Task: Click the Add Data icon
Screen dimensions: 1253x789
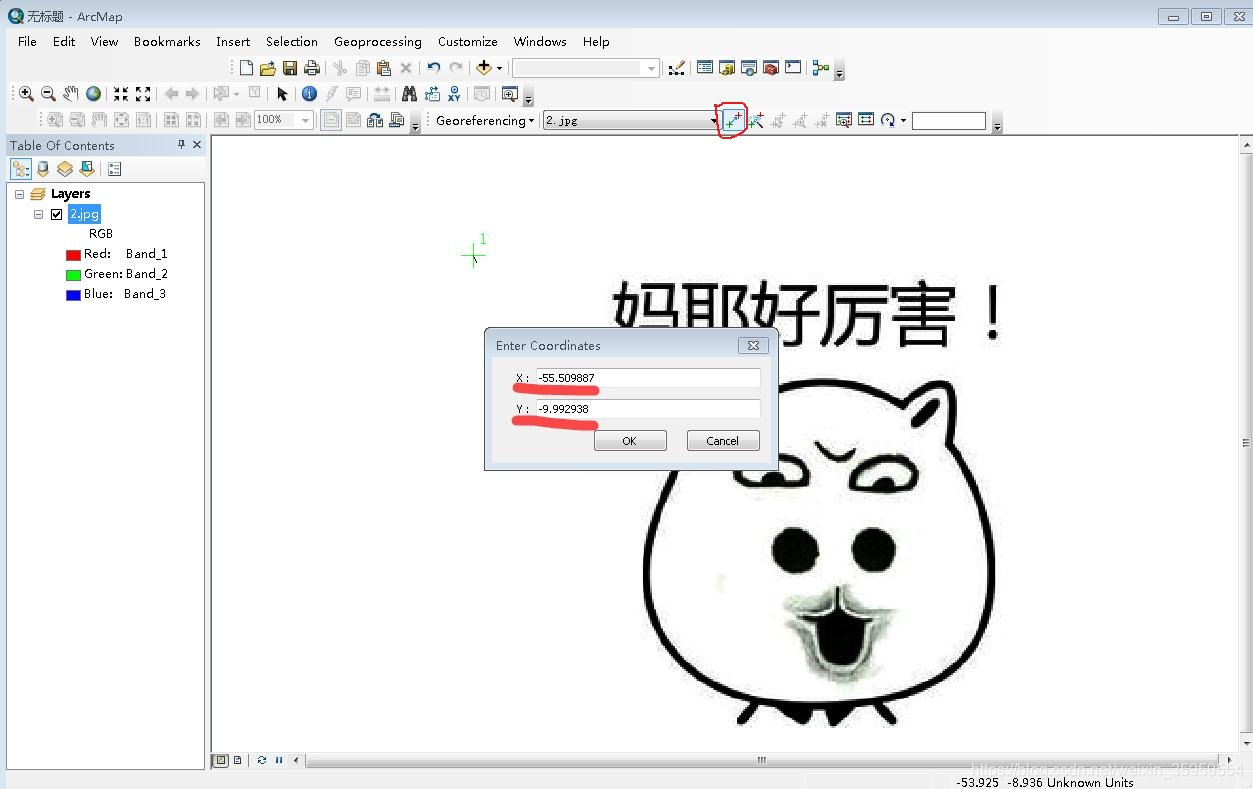Action: click(x=484, y=68)
